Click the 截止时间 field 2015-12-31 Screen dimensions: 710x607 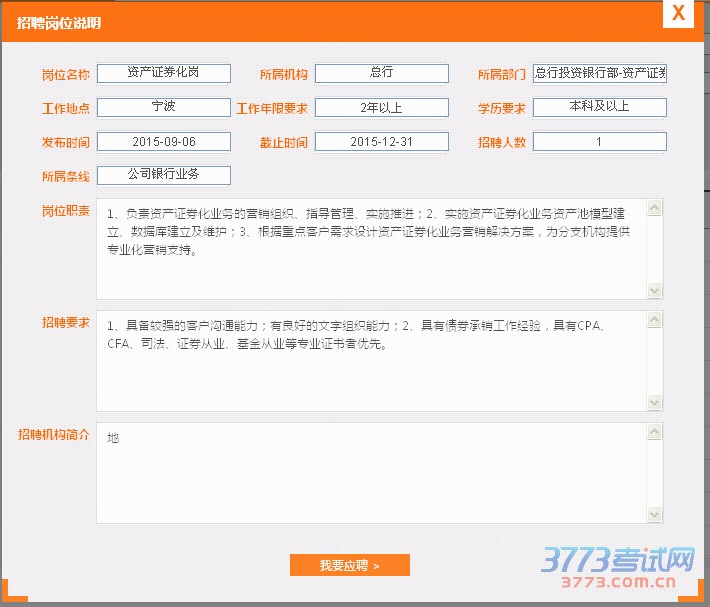point(381,142)
